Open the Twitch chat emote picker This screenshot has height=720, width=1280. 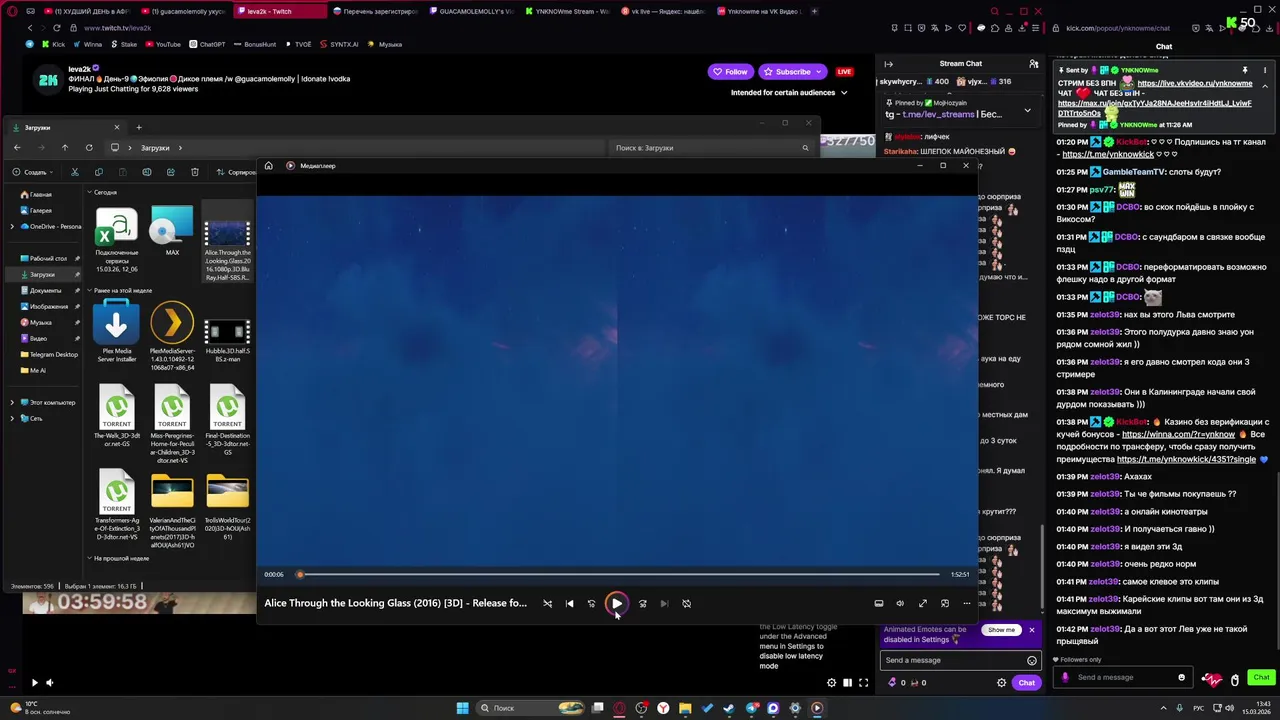[1032, 660]
